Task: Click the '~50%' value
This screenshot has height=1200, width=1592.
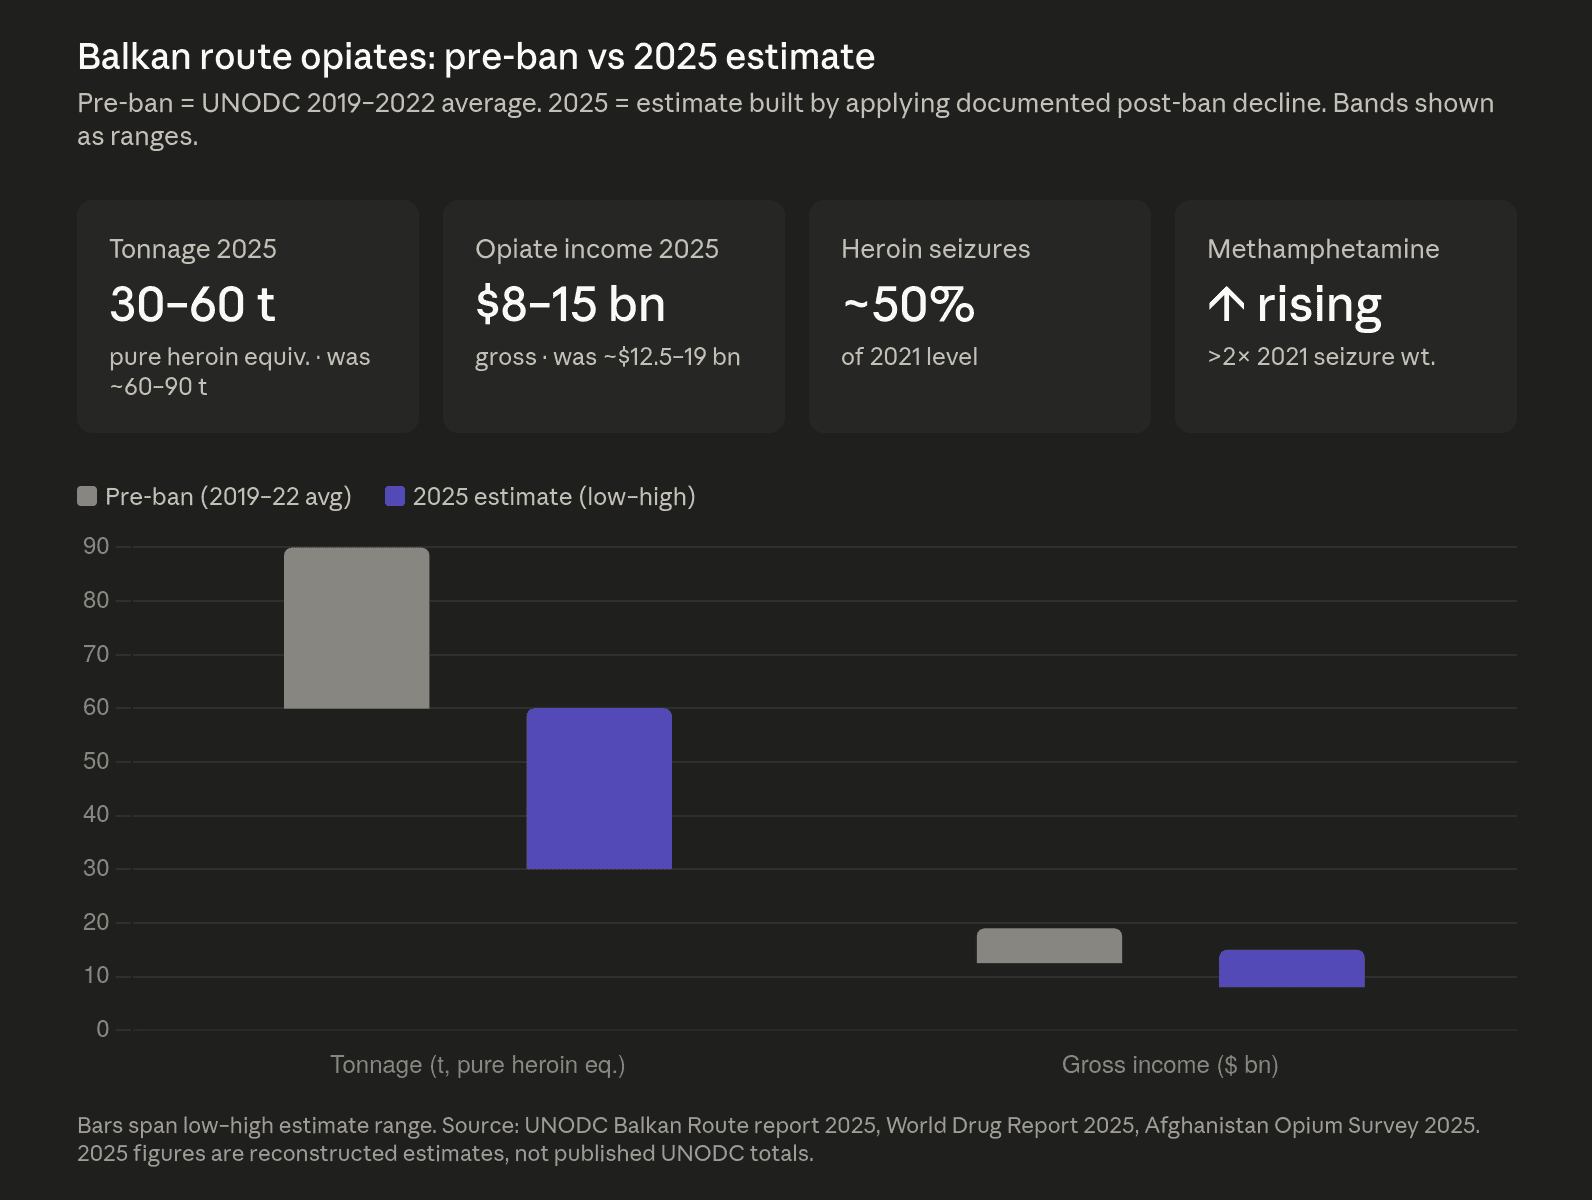Action: coord(908,304)
